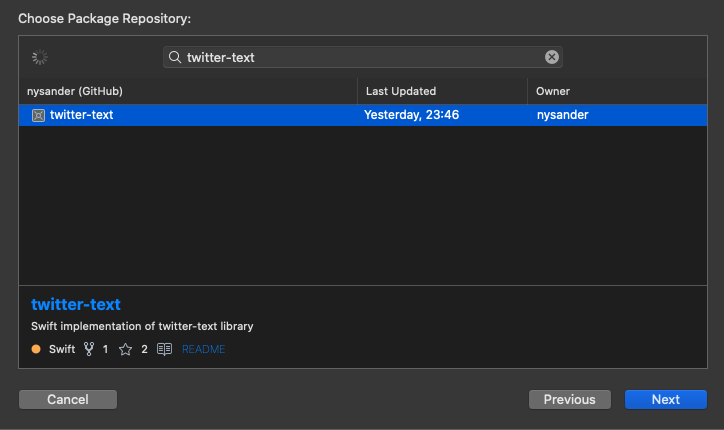The height and width of the screenshot is (430, 724).
Task: Sort by Owner column header
Action: coord(617,91)
